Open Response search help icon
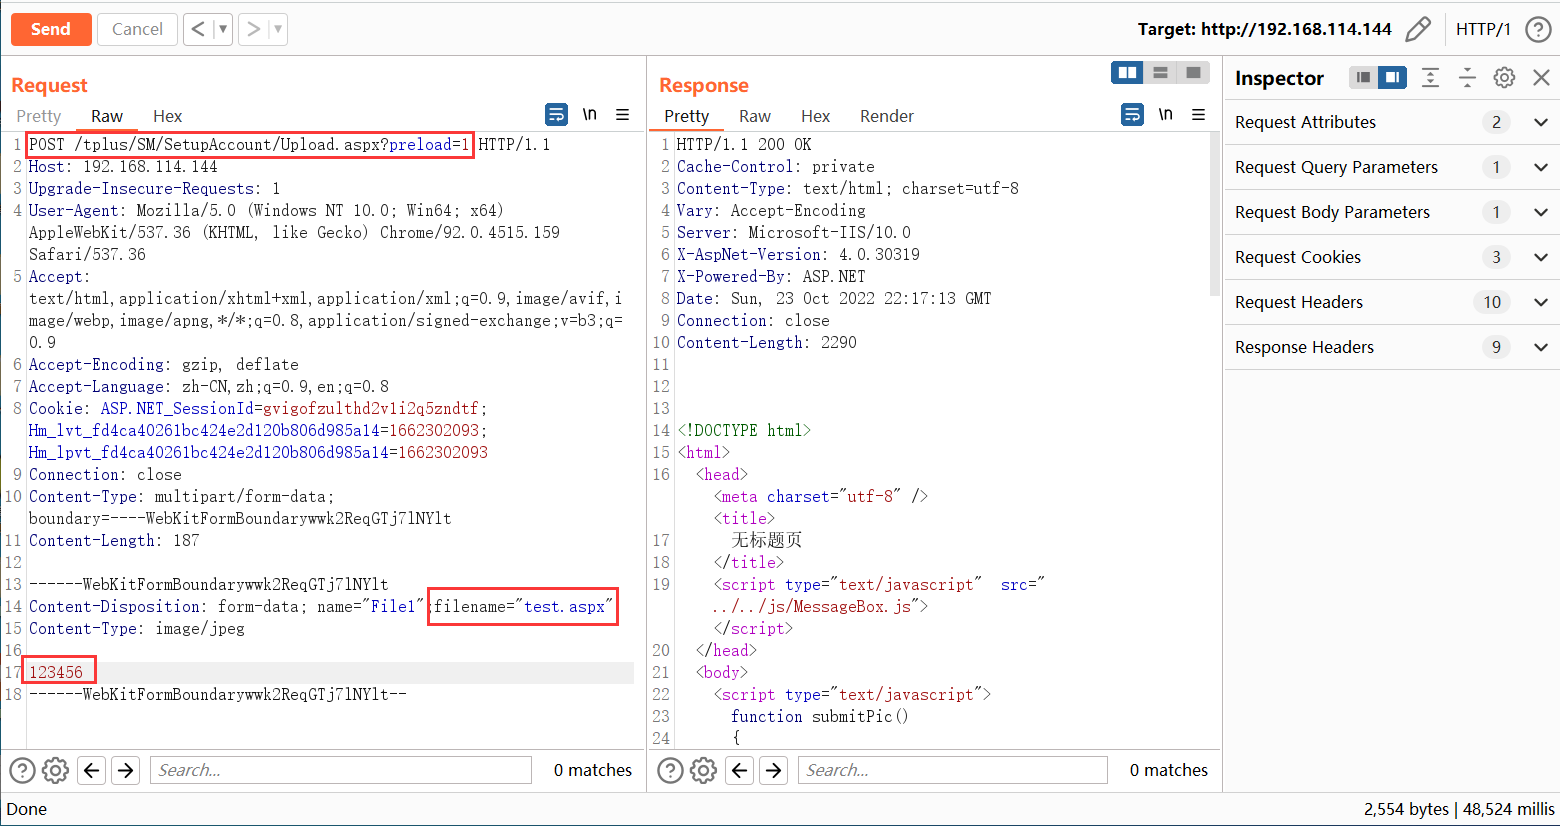This screenshot has height=826, width=1560. click(670, 770)
